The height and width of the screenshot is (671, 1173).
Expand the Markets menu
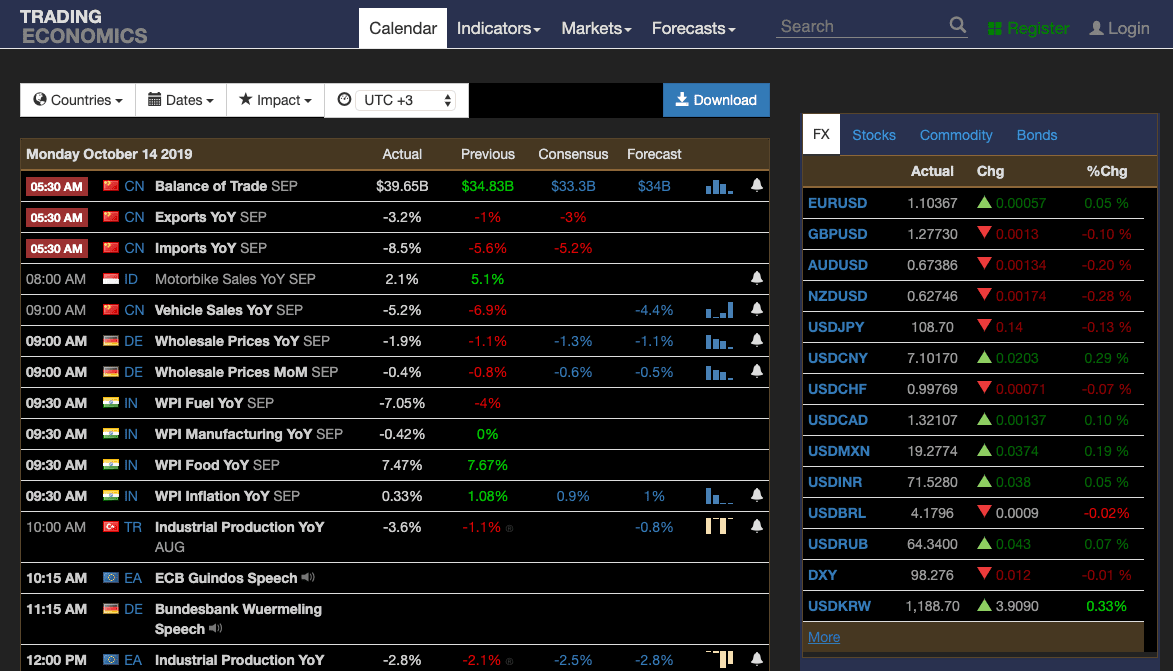point(596,28)
